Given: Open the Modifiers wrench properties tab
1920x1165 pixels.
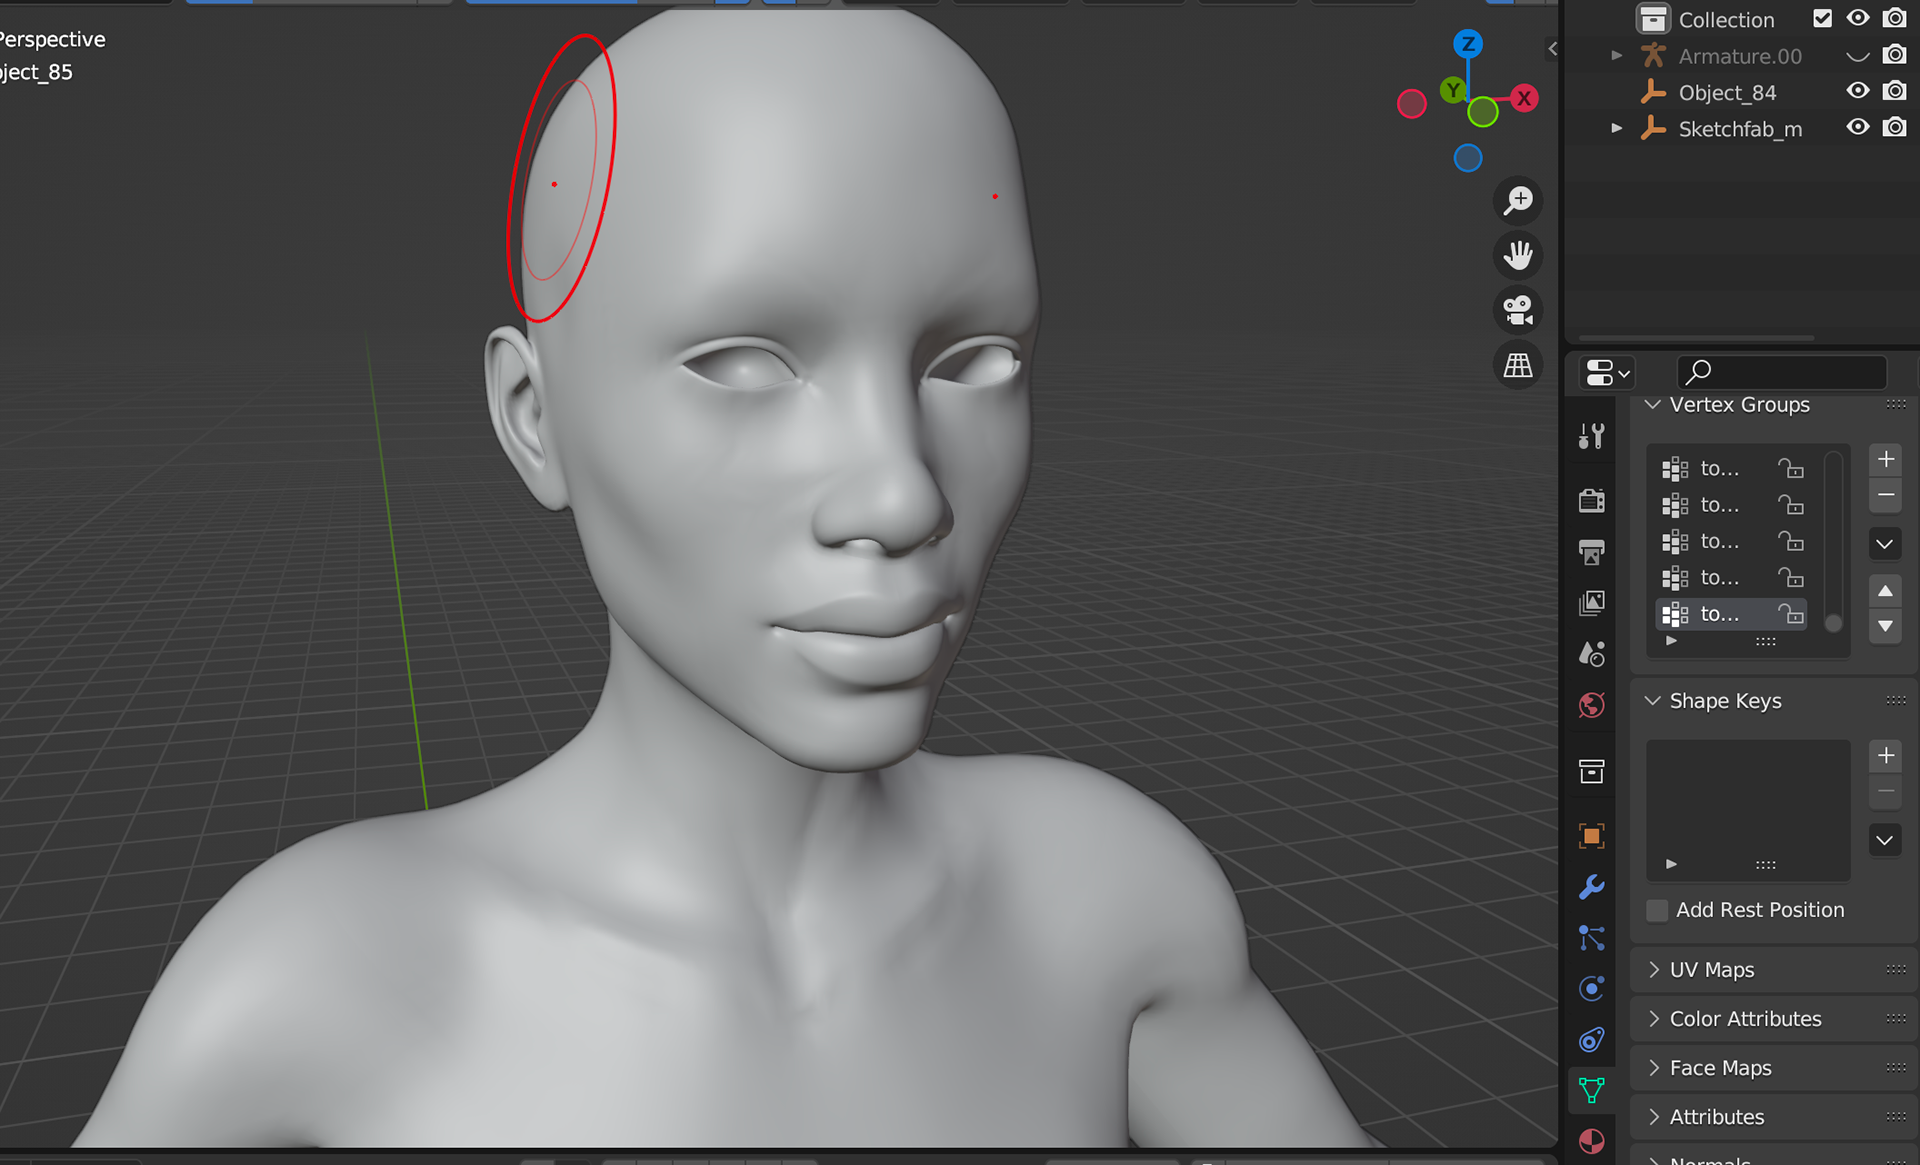Looking at the screenshot, I should [1591, 887].
